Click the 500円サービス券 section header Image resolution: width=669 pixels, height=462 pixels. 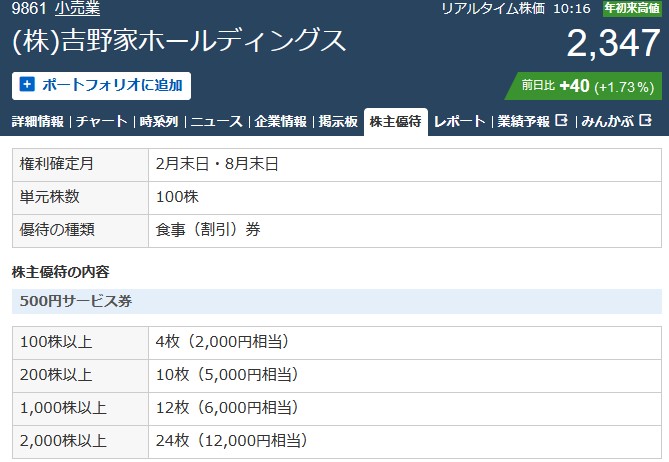(x=337, y=301)
